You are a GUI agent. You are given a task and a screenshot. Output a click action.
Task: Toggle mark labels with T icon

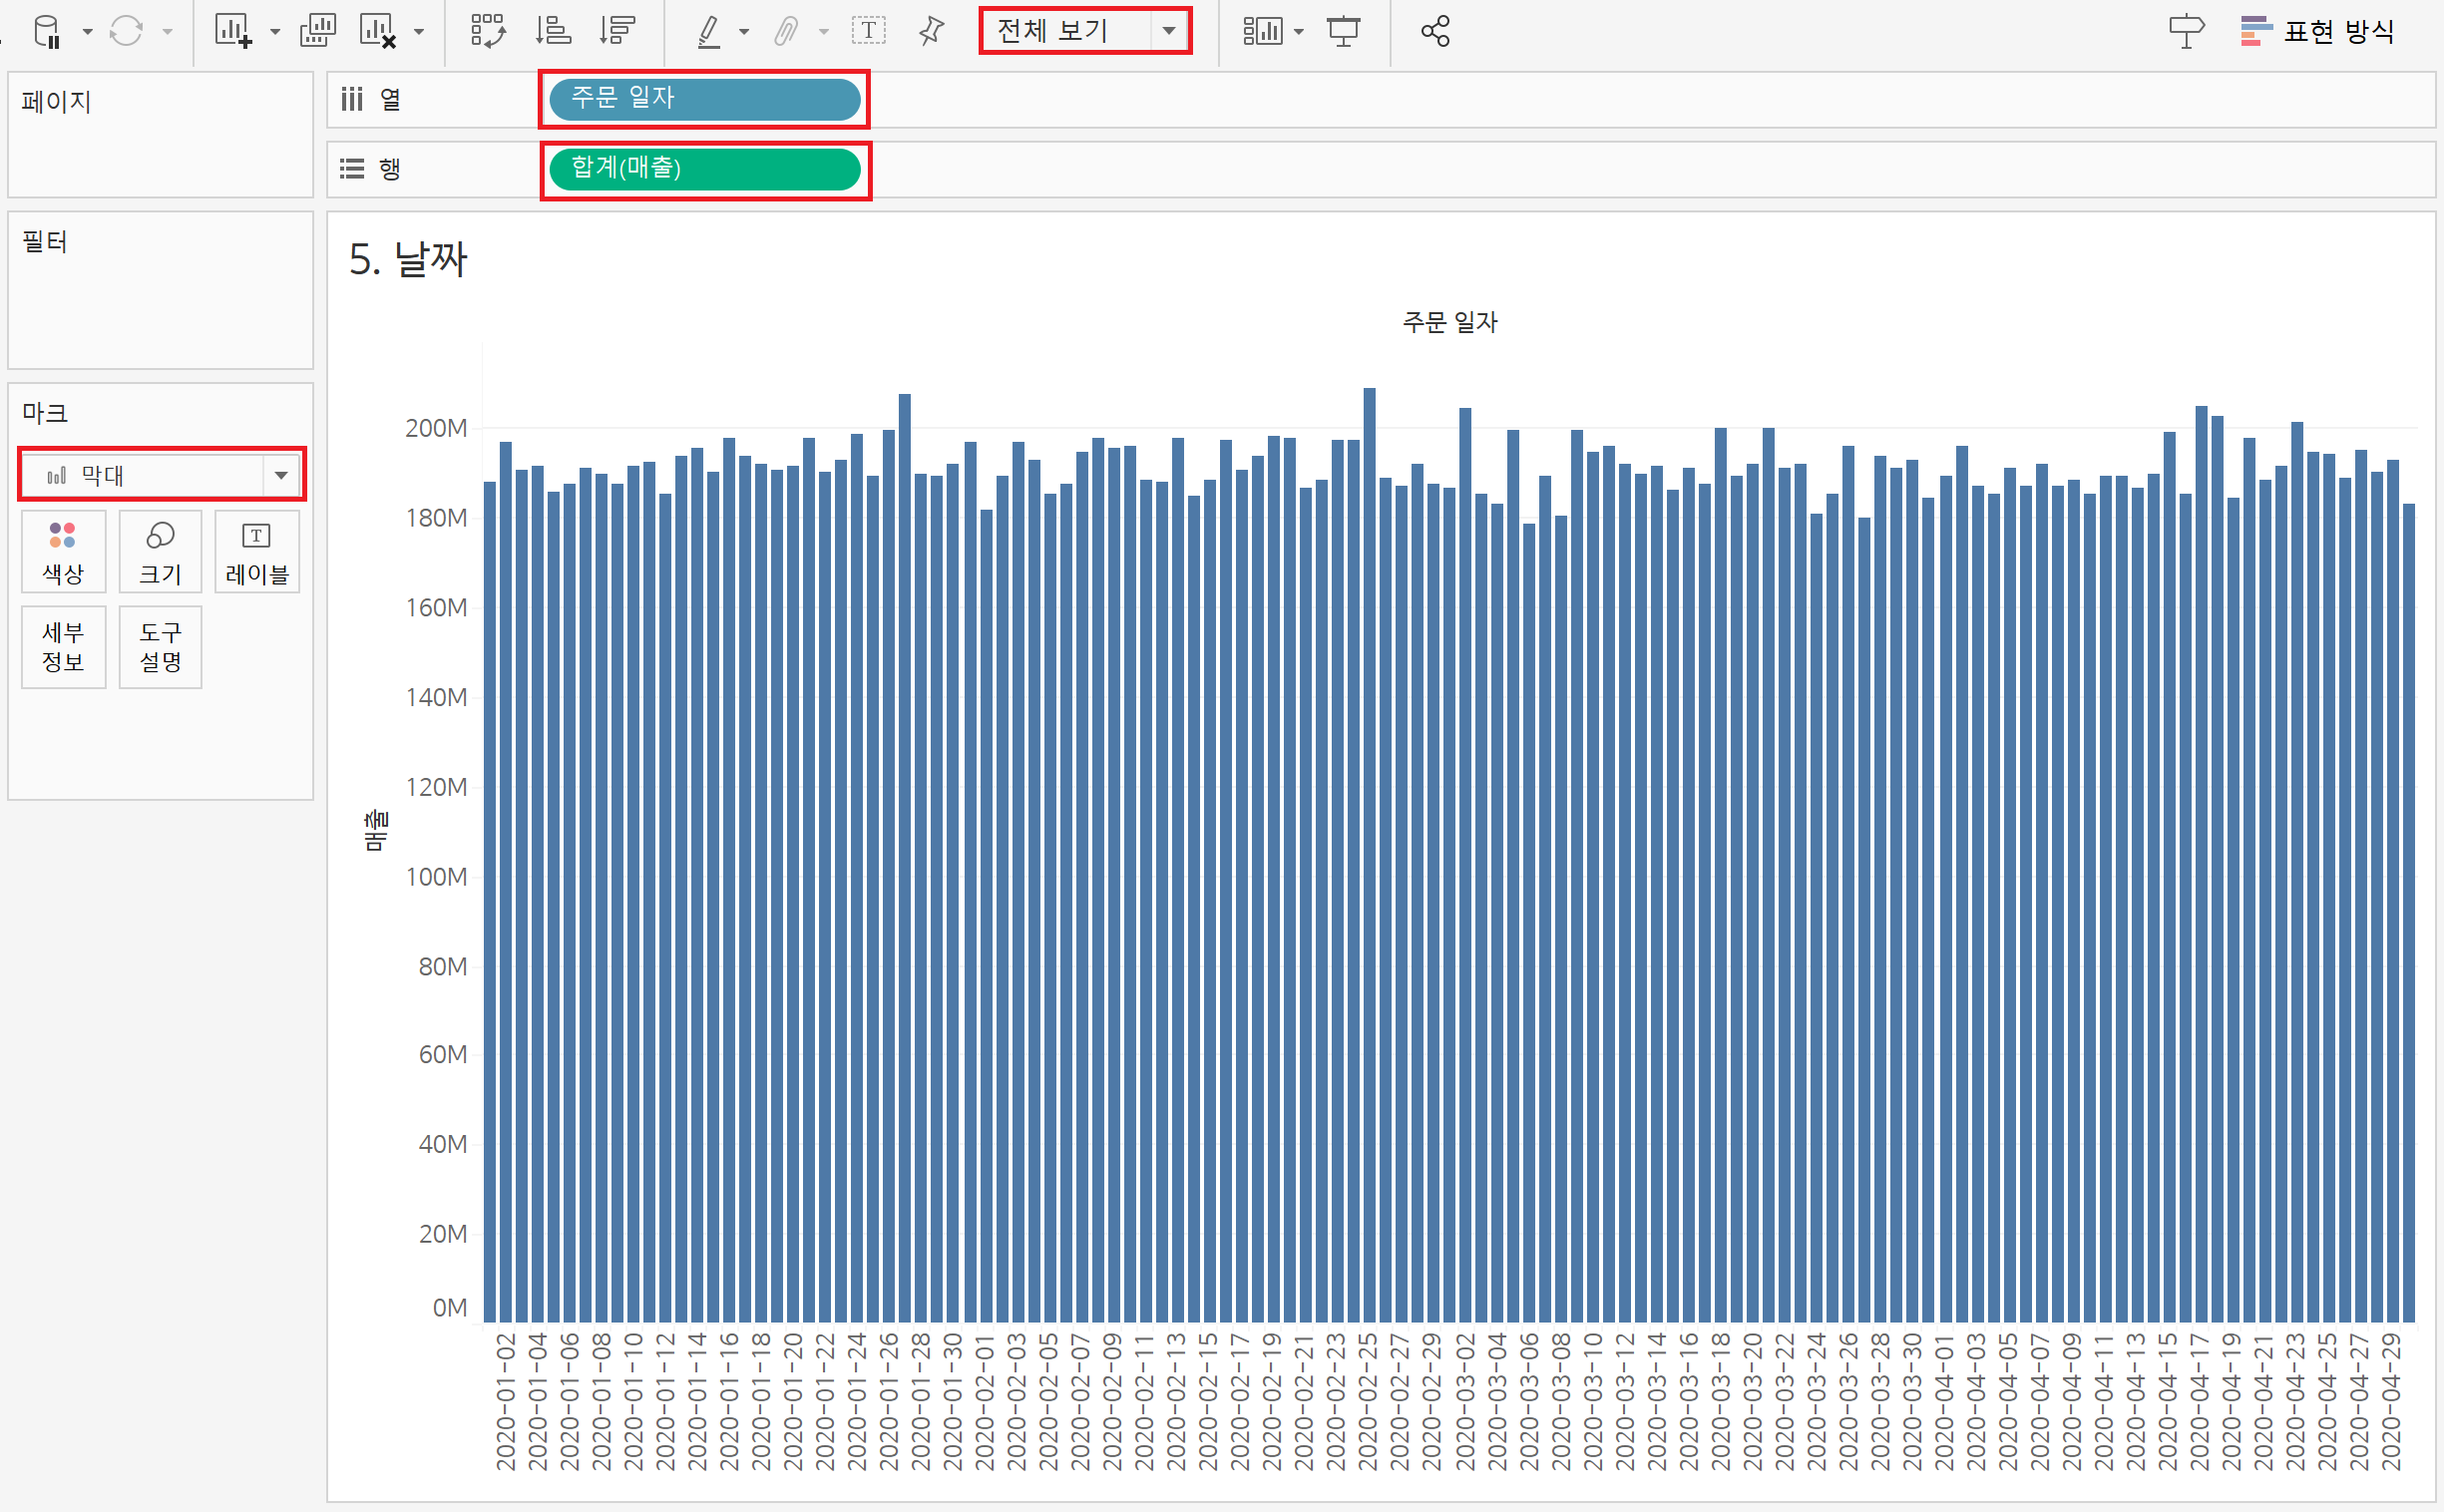(x=868, y=31)
